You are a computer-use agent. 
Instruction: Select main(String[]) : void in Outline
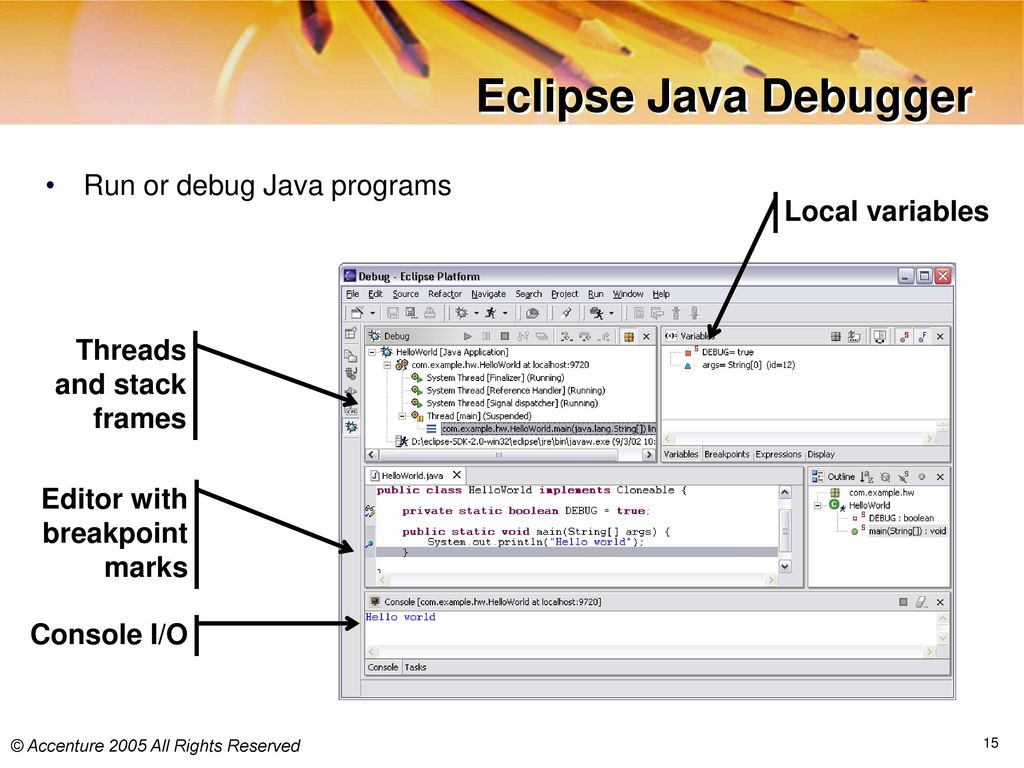907,531
